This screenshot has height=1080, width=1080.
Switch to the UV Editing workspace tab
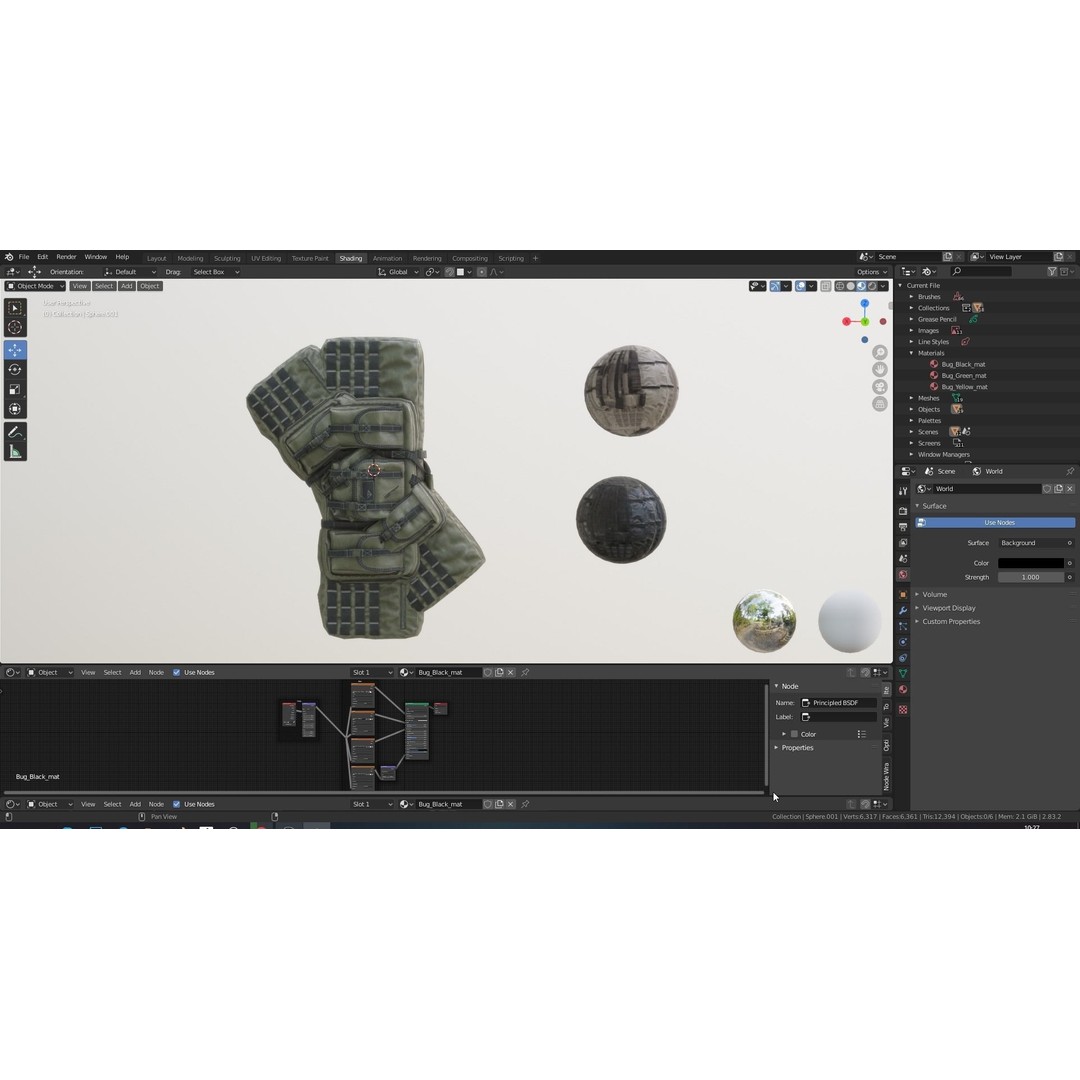(266, 258)
